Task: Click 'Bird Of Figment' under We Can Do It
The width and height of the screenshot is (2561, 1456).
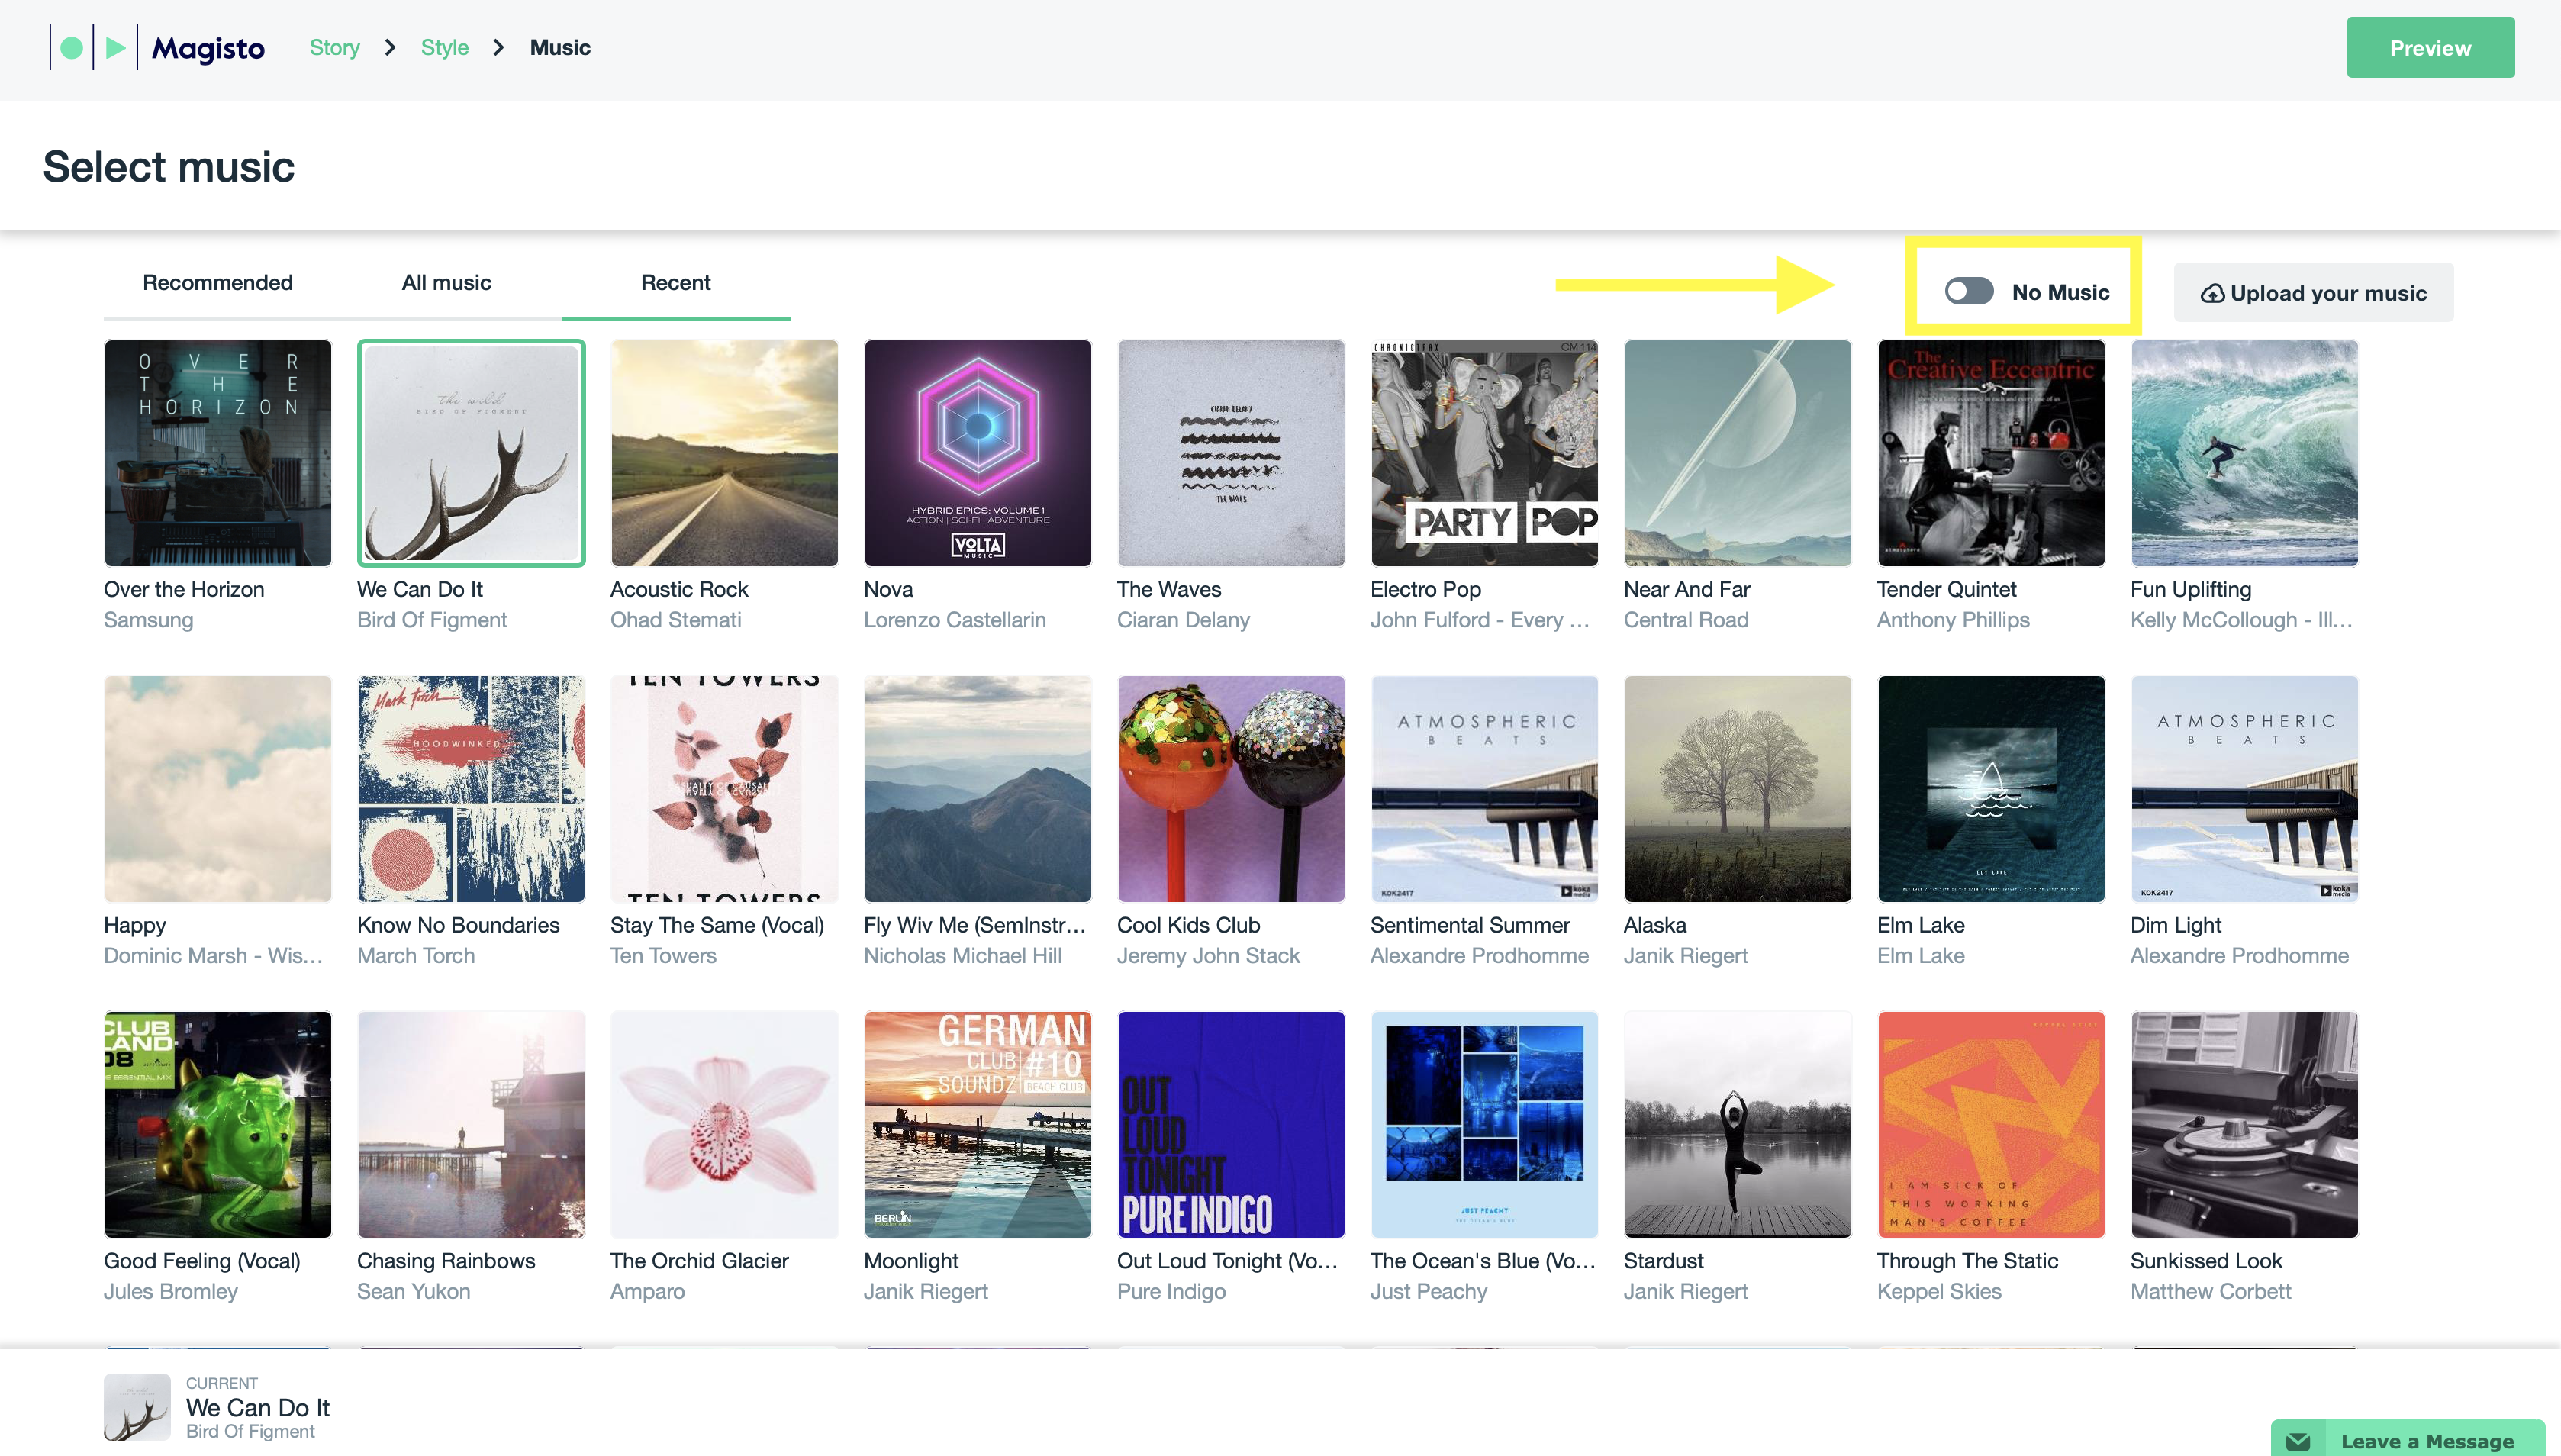Action: click(432, 620)
